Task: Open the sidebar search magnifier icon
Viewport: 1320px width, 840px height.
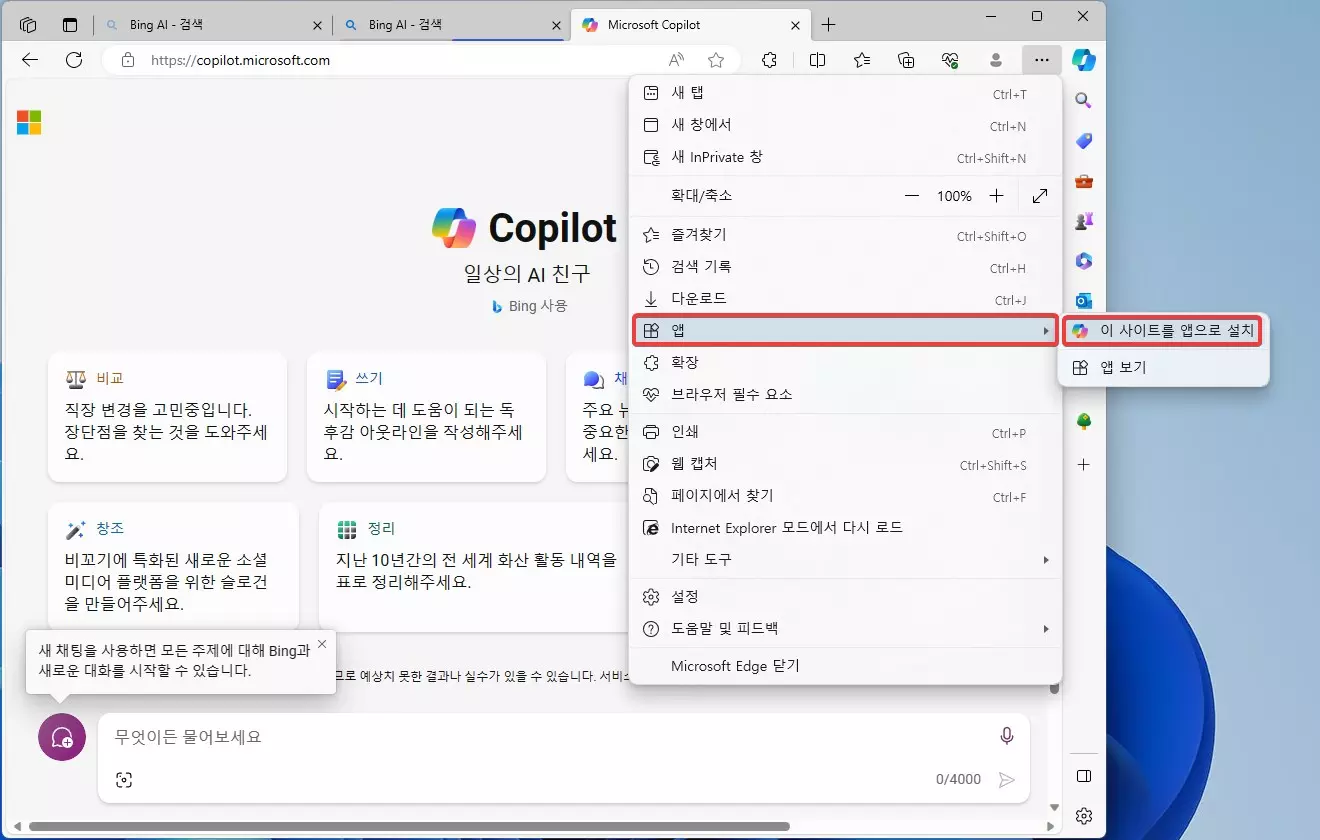Action: tap(1083, 101)
